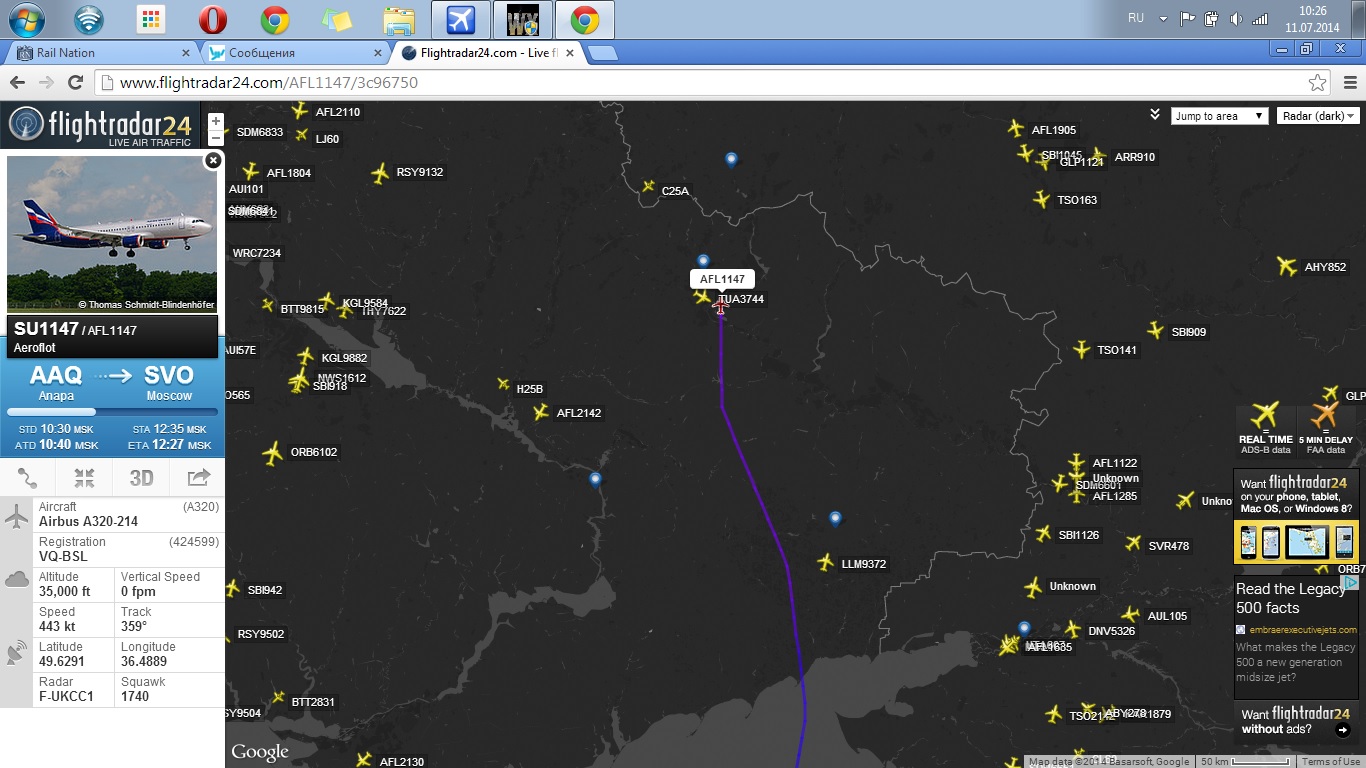Select aircraft TSO163 on map
Screen dimensions: 1366x768
click(x=1042, y=199)
